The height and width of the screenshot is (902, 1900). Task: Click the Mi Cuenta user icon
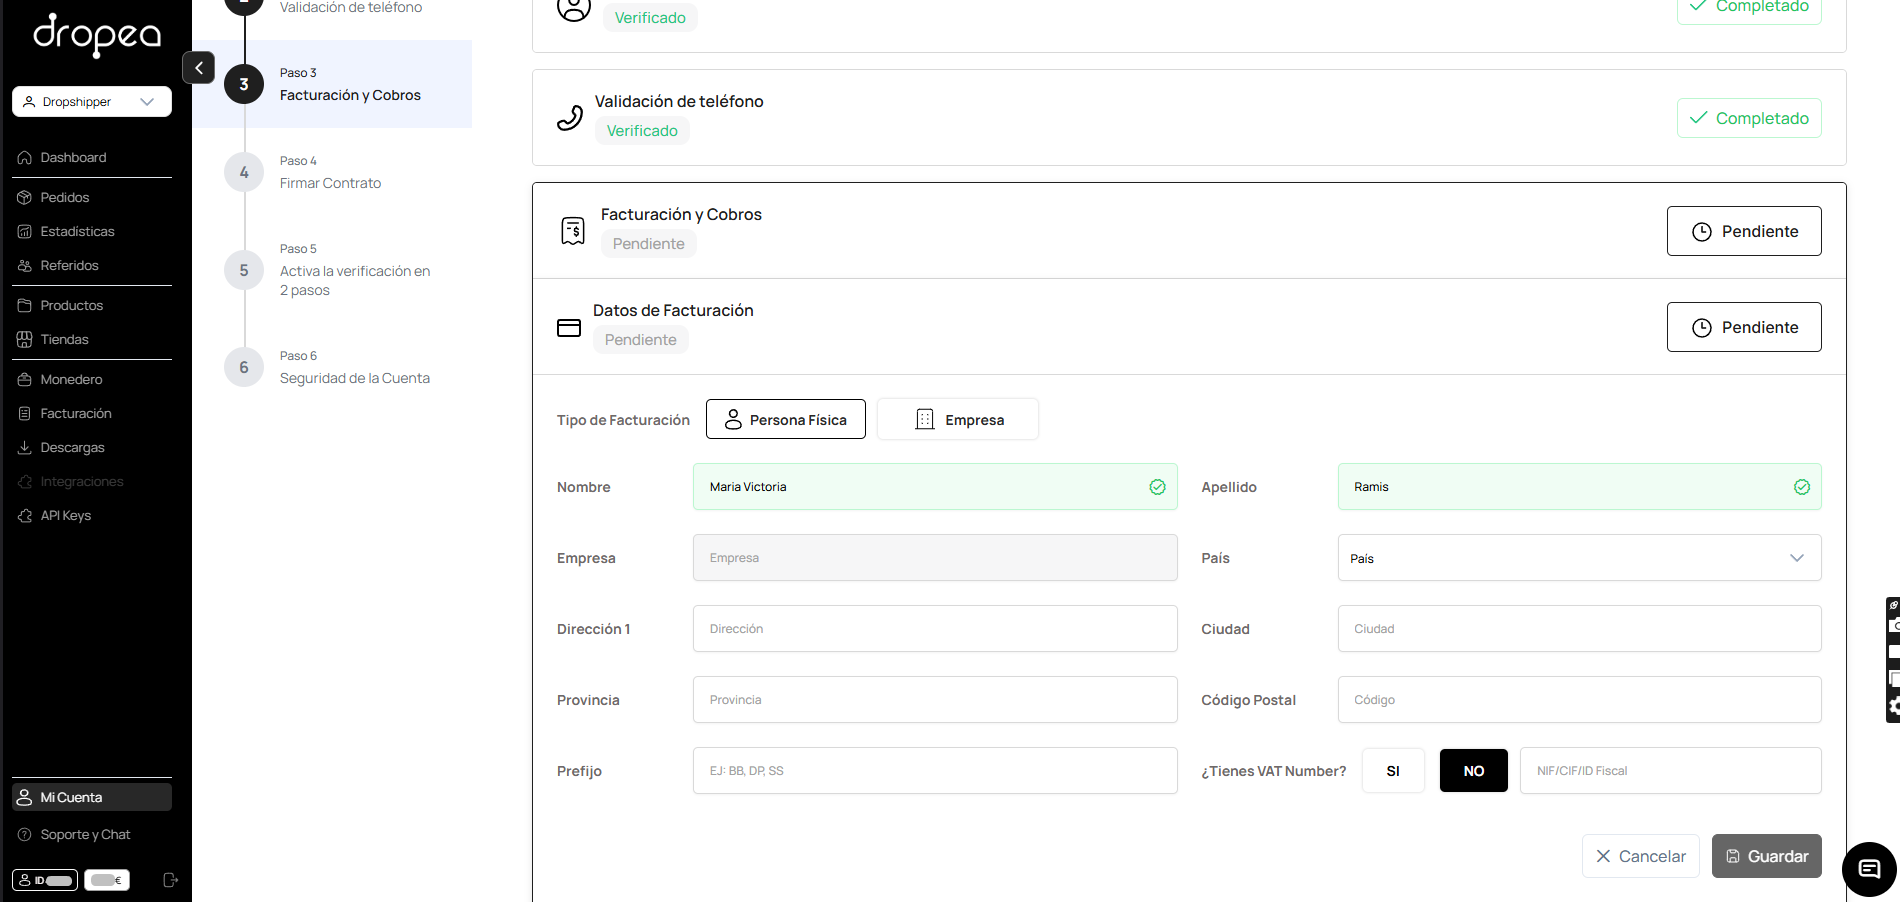coord(25,798)
